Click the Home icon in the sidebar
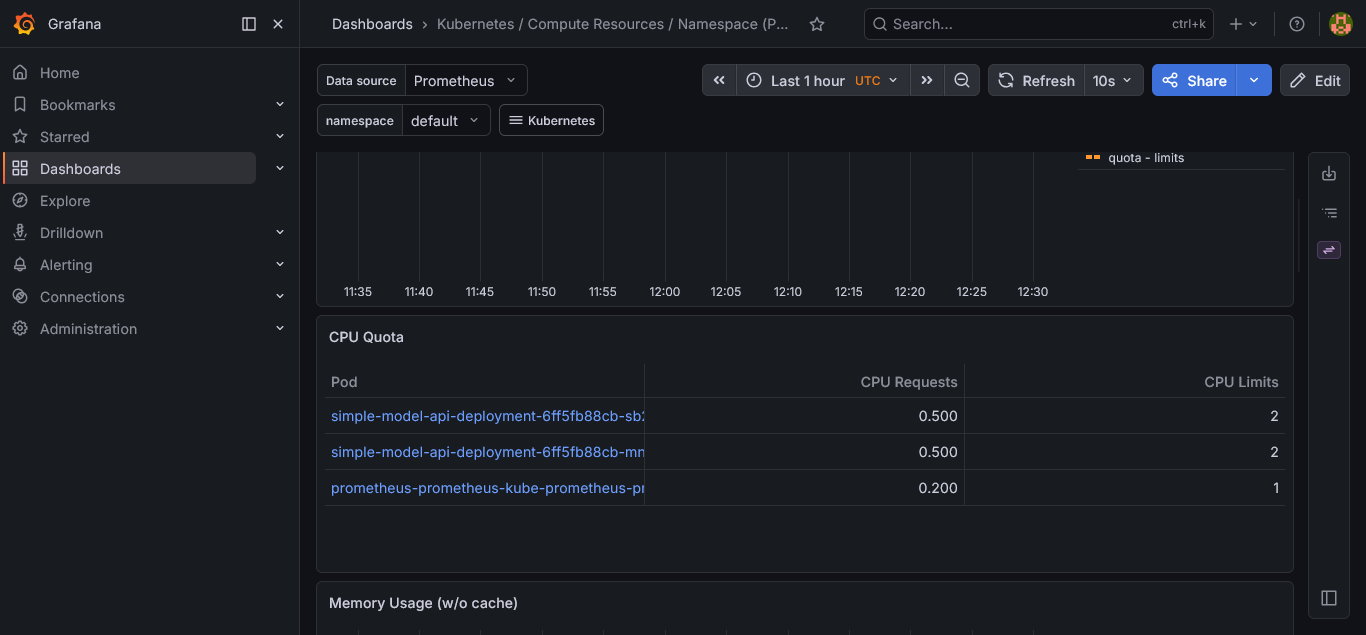 20,73
